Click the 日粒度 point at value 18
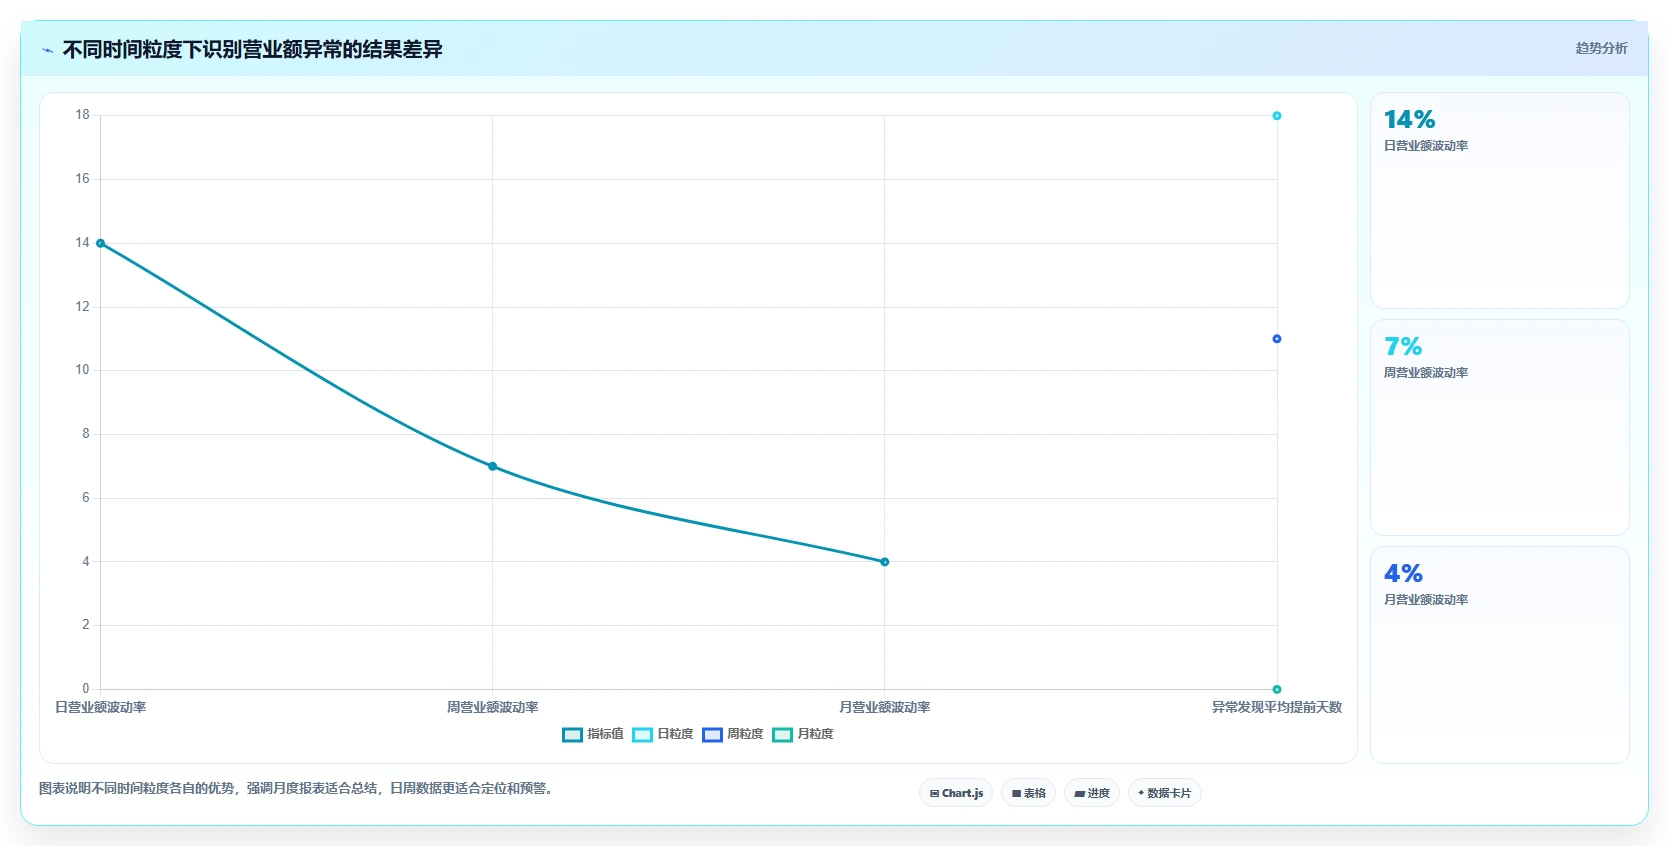The image size is (1669, 846). [x=1277, y=116]
